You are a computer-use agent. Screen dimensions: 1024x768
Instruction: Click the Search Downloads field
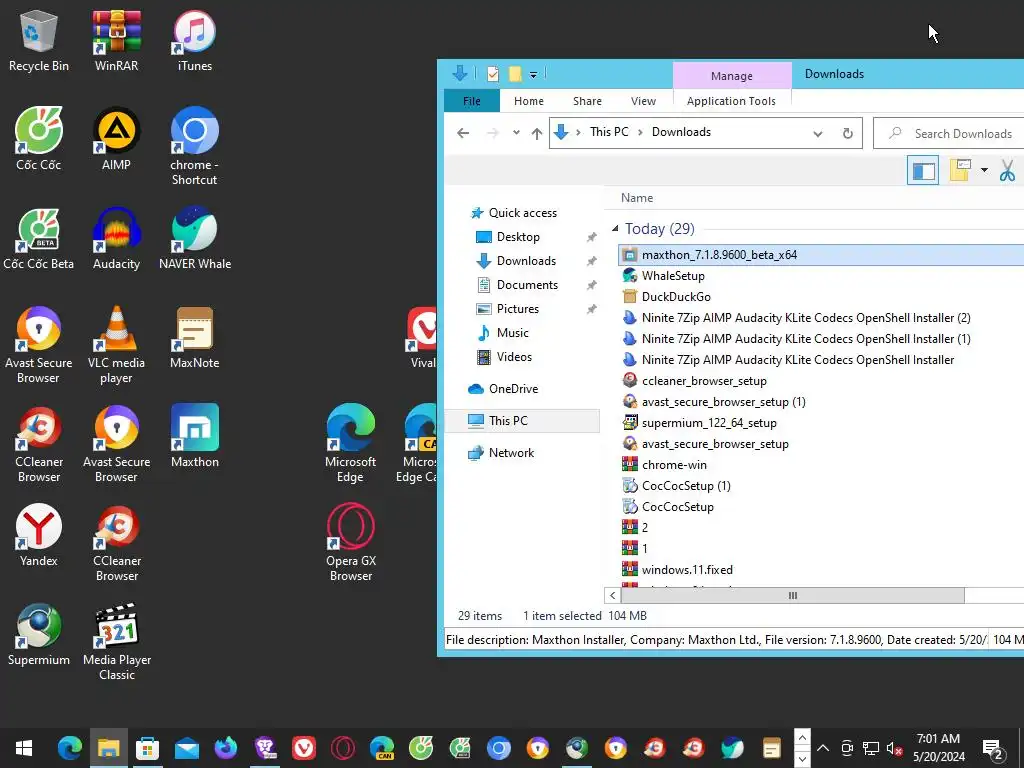point(948,133)
